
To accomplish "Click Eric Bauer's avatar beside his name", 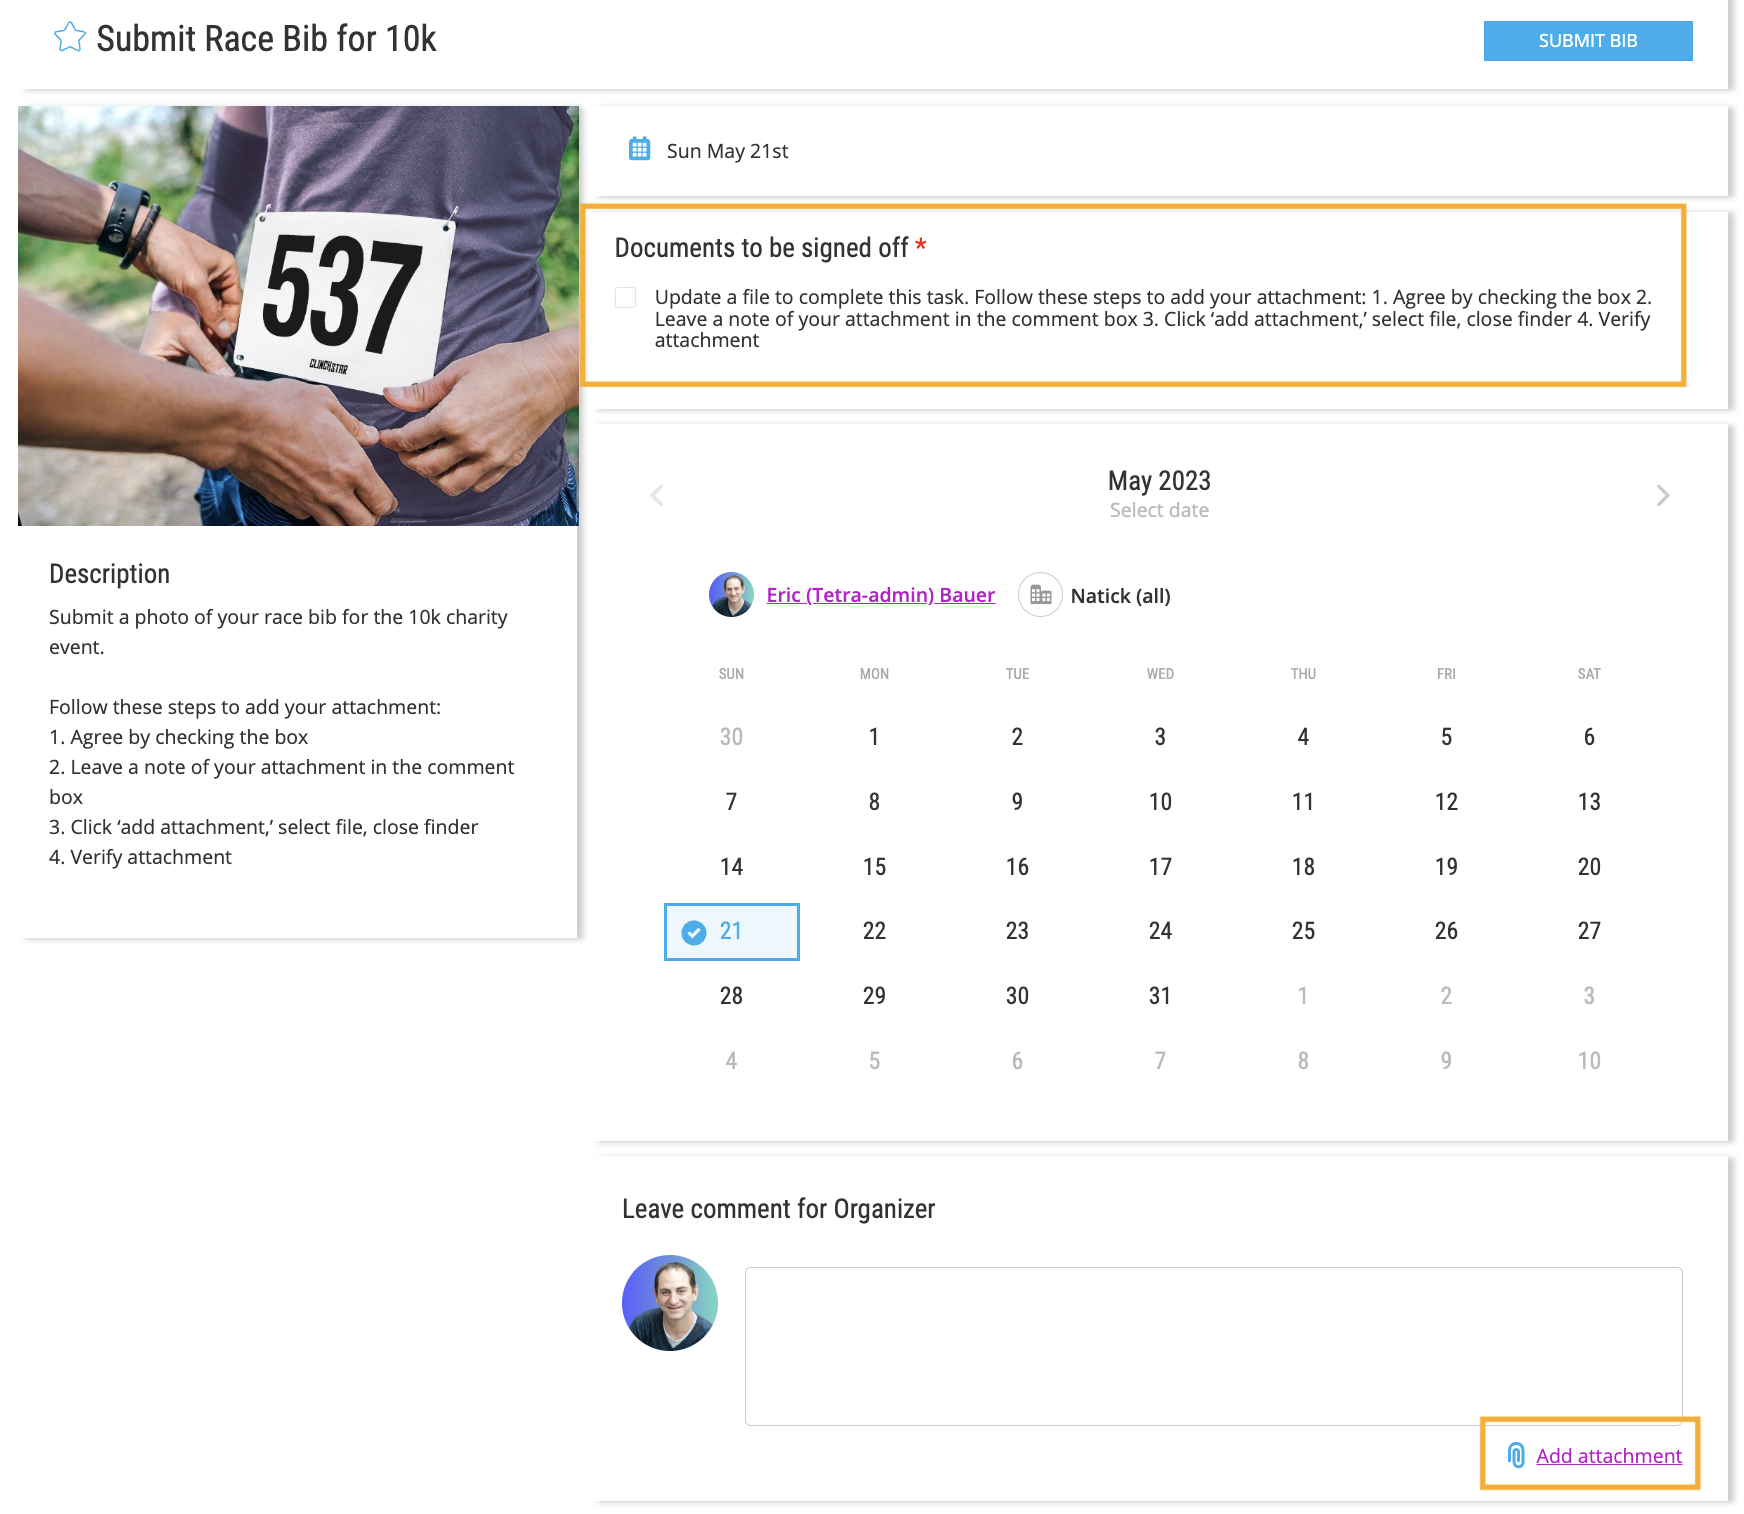I will (731, 595).
